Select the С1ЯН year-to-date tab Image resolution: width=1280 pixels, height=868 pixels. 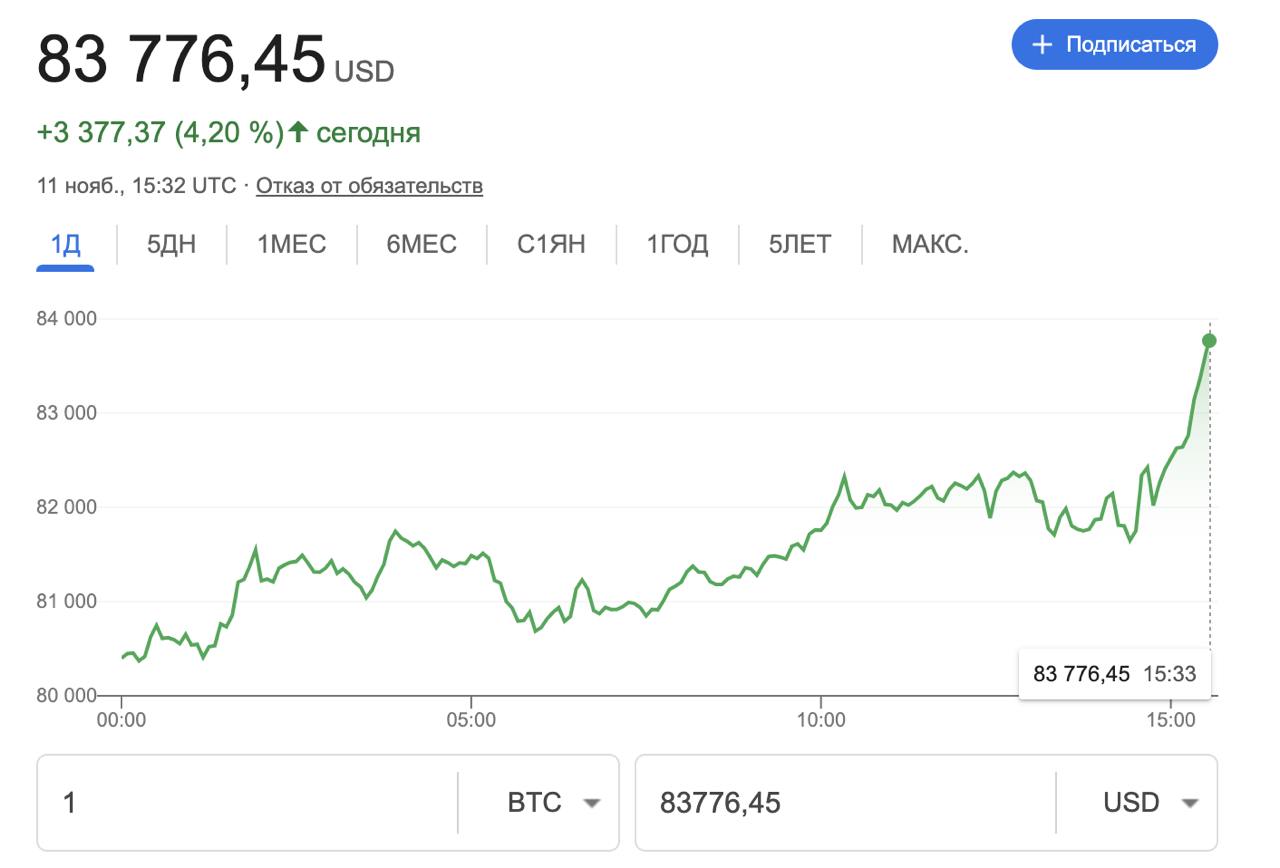click(551, 245)
